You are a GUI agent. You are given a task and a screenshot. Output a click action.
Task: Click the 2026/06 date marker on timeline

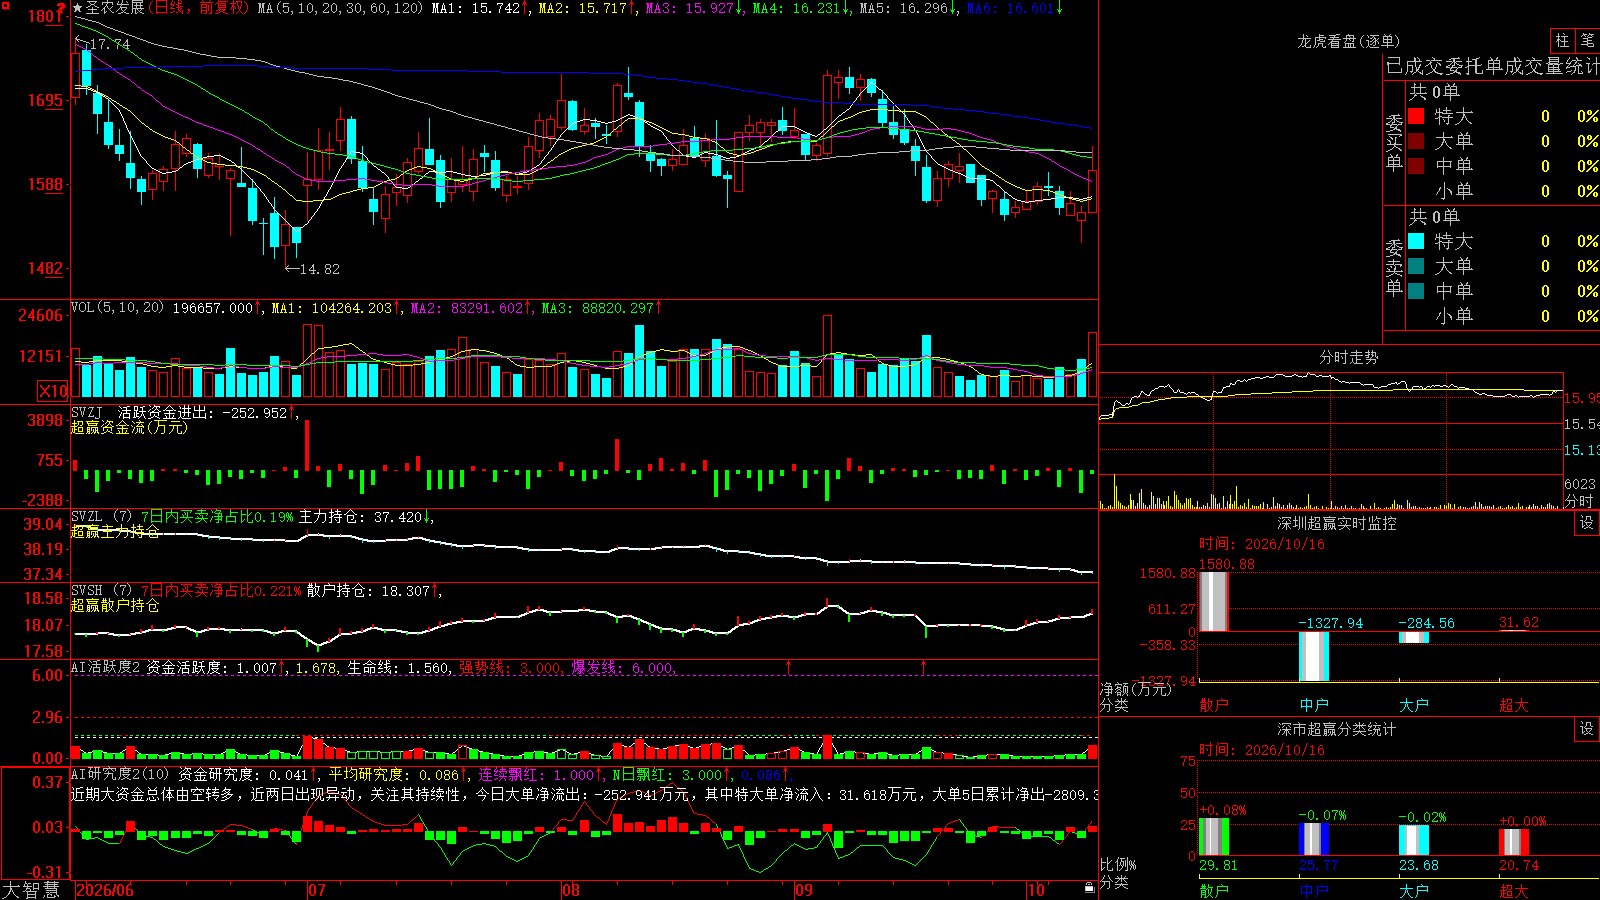[x=105, y=890]
